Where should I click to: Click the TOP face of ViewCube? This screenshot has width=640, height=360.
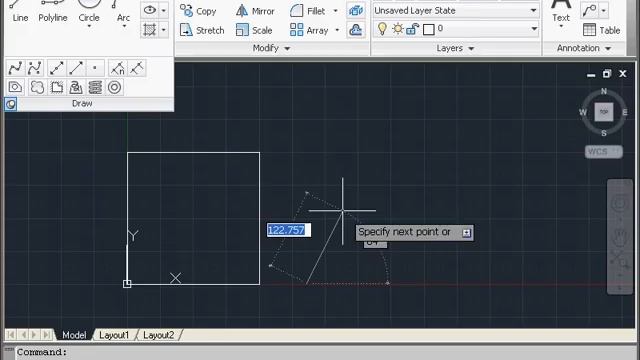coord(604,111)
